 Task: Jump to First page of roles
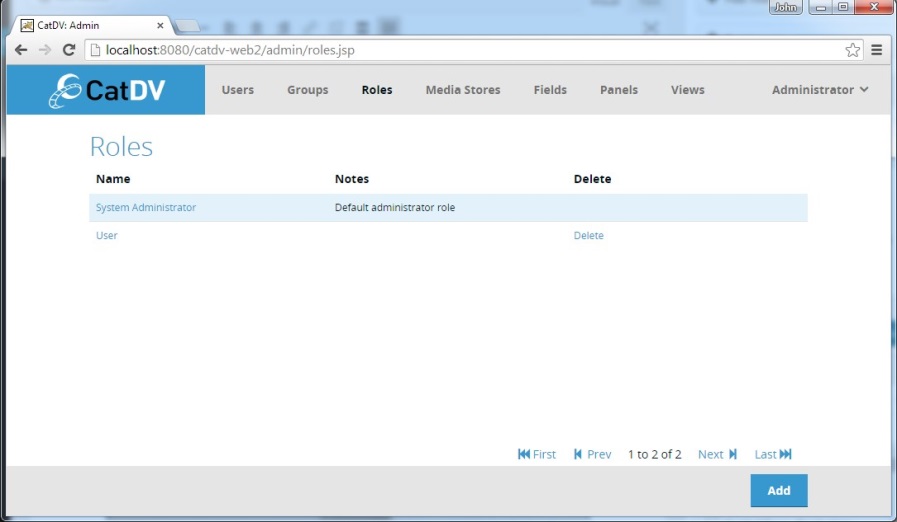[537, 454]
